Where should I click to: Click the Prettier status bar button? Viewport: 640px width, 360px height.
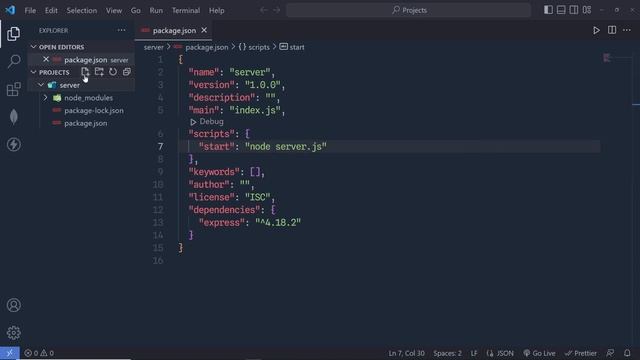580,353
